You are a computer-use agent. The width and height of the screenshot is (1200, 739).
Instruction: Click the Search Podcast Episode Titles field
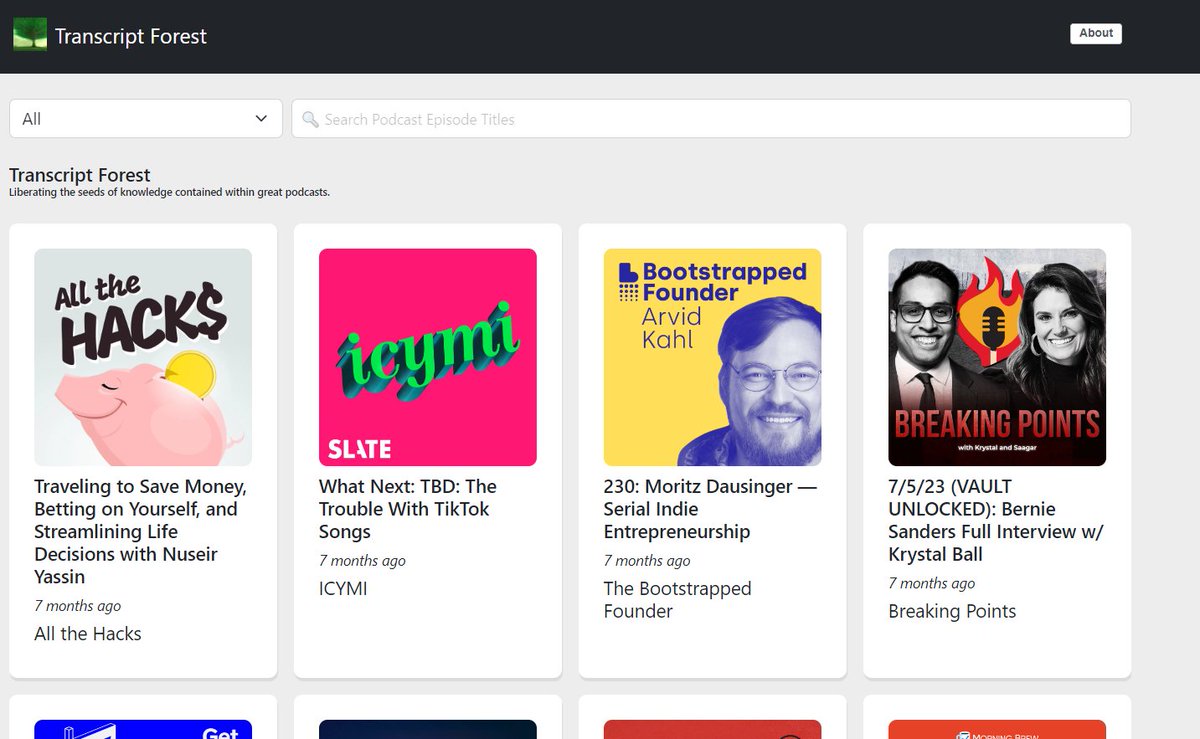pyautogui.click(x=711, y=119)
